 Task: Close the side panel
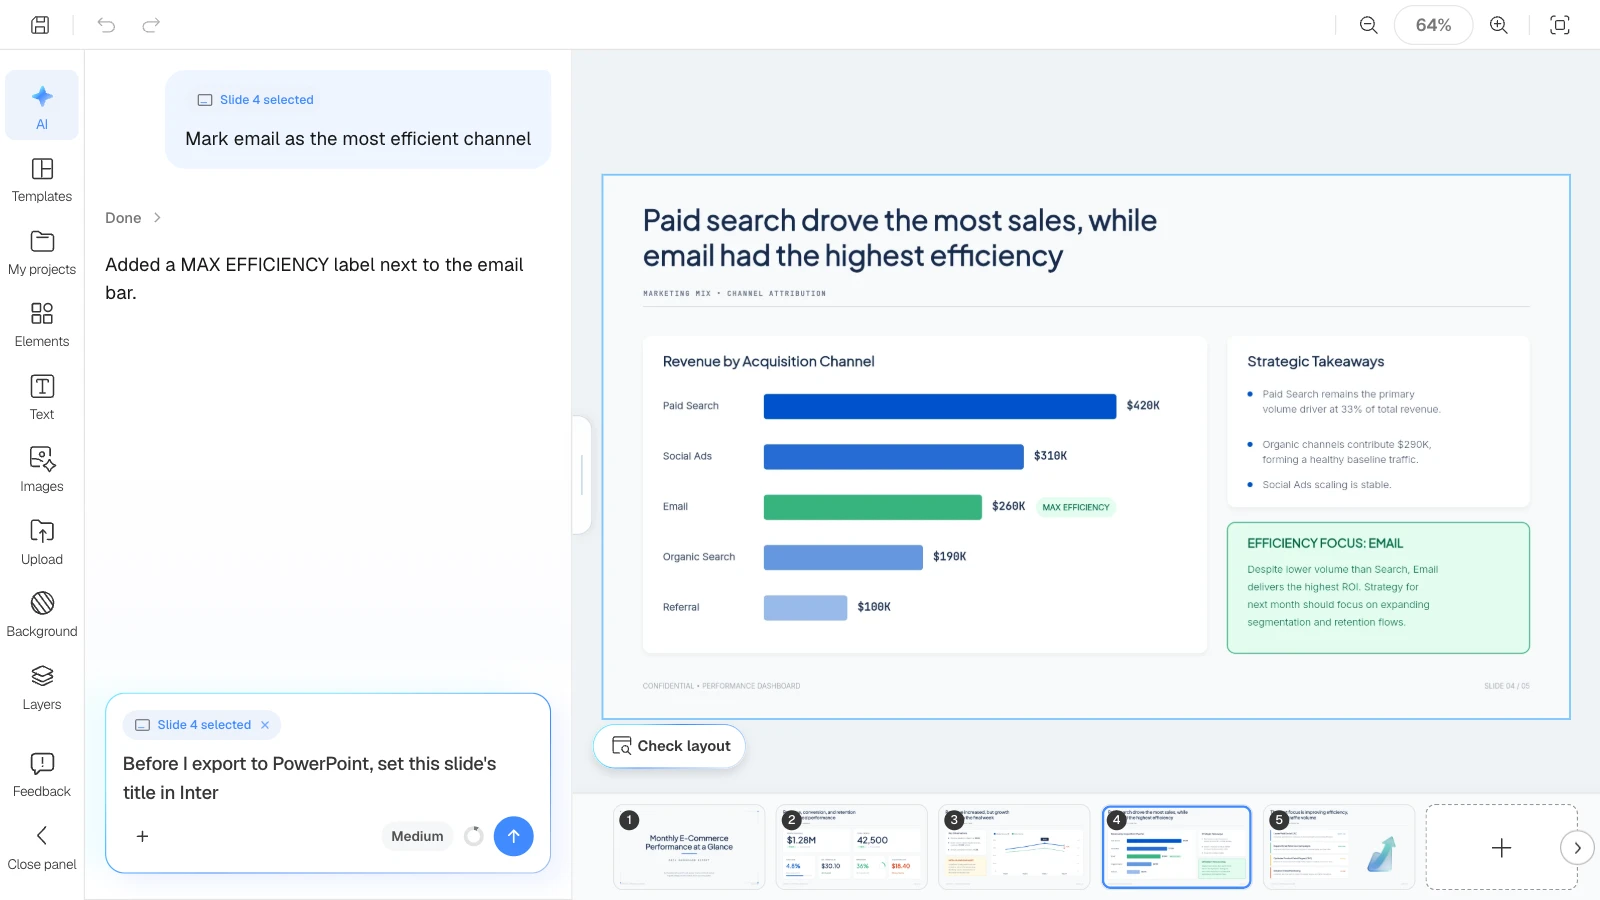[42, 848]
